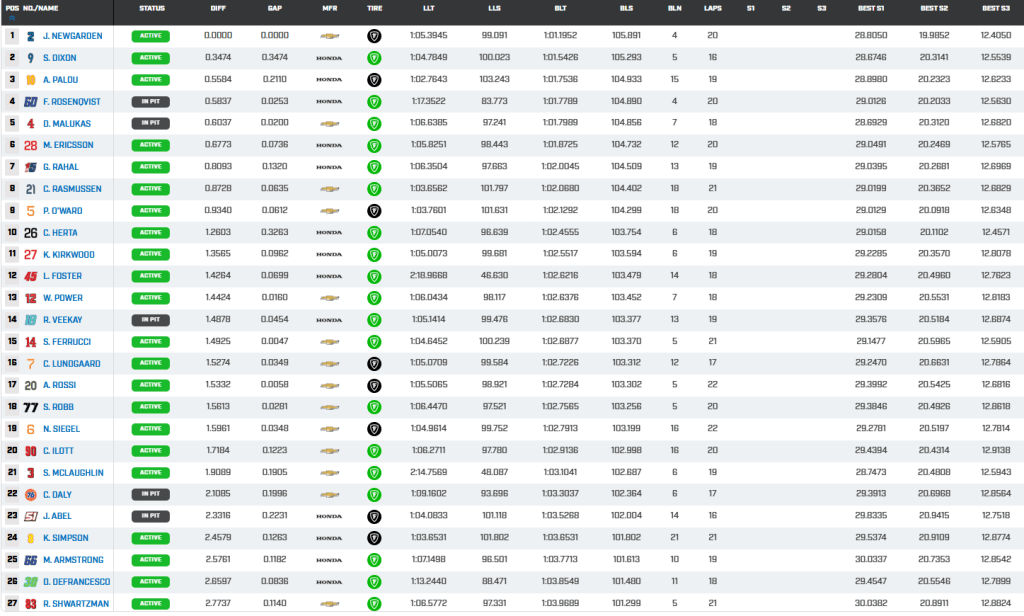The height and width of the screenshot is (616, 1024).
Task: Click the In Pit status badge for R. Veekay
Action: pyautogui.click(x=151, y=320)
